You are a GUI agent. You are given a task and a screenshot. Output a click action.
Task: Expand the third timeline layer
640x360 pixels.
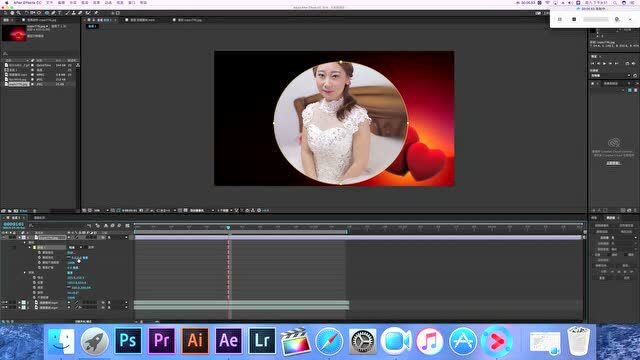tap(19, 307)
